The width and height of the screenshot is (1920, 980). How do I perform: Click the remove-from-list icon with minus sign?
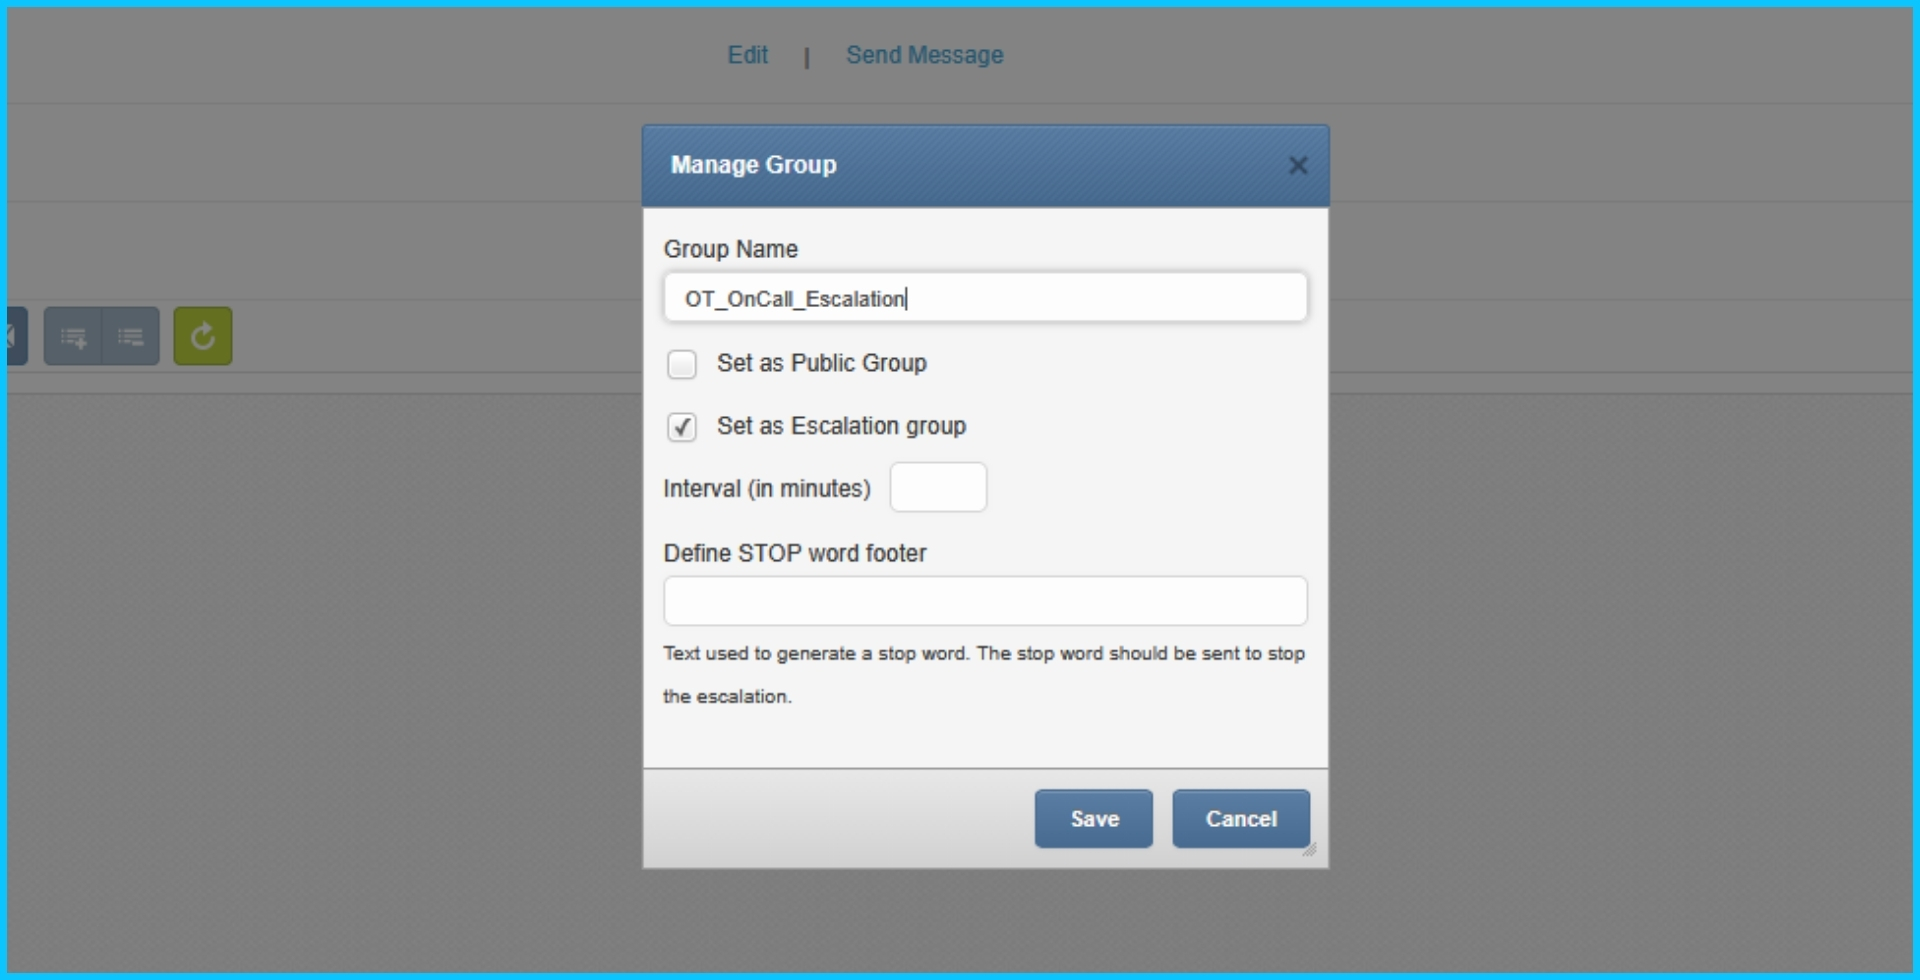(131, 337)
